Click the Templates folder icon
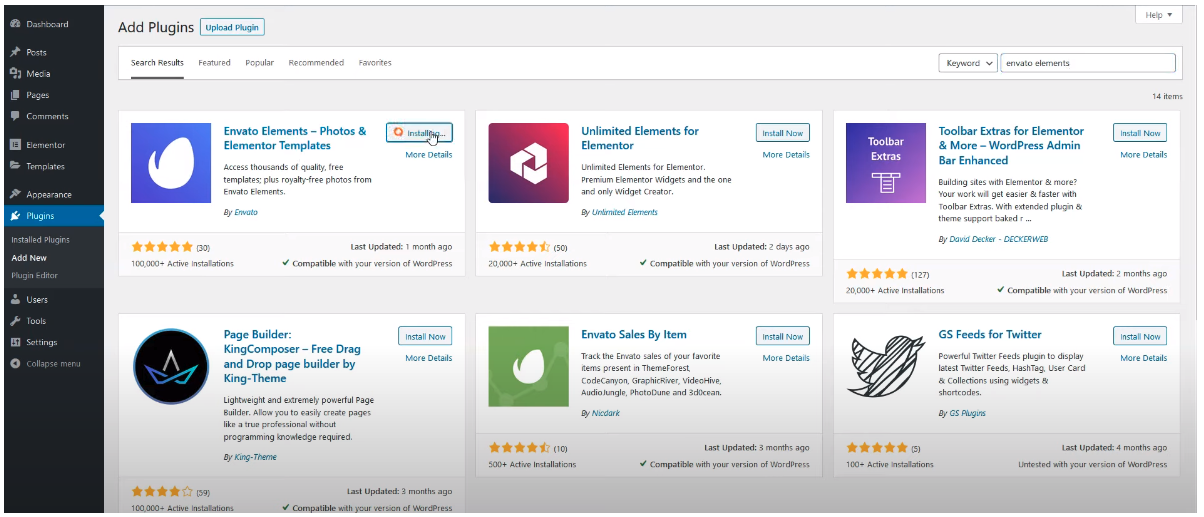This screenshot has height=517, width=1204. point(15,166)
